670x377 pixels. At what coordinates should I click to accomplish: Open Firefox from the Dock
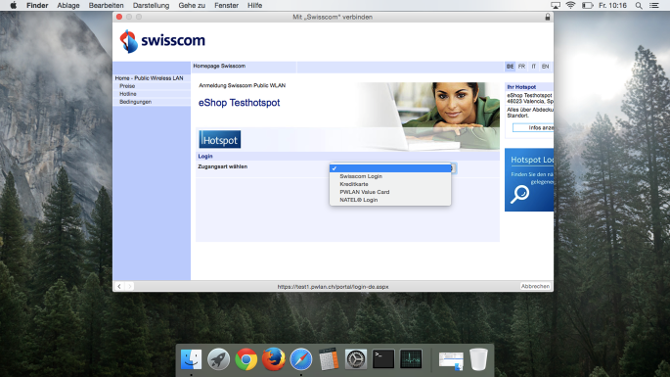[x=273, y=359]
